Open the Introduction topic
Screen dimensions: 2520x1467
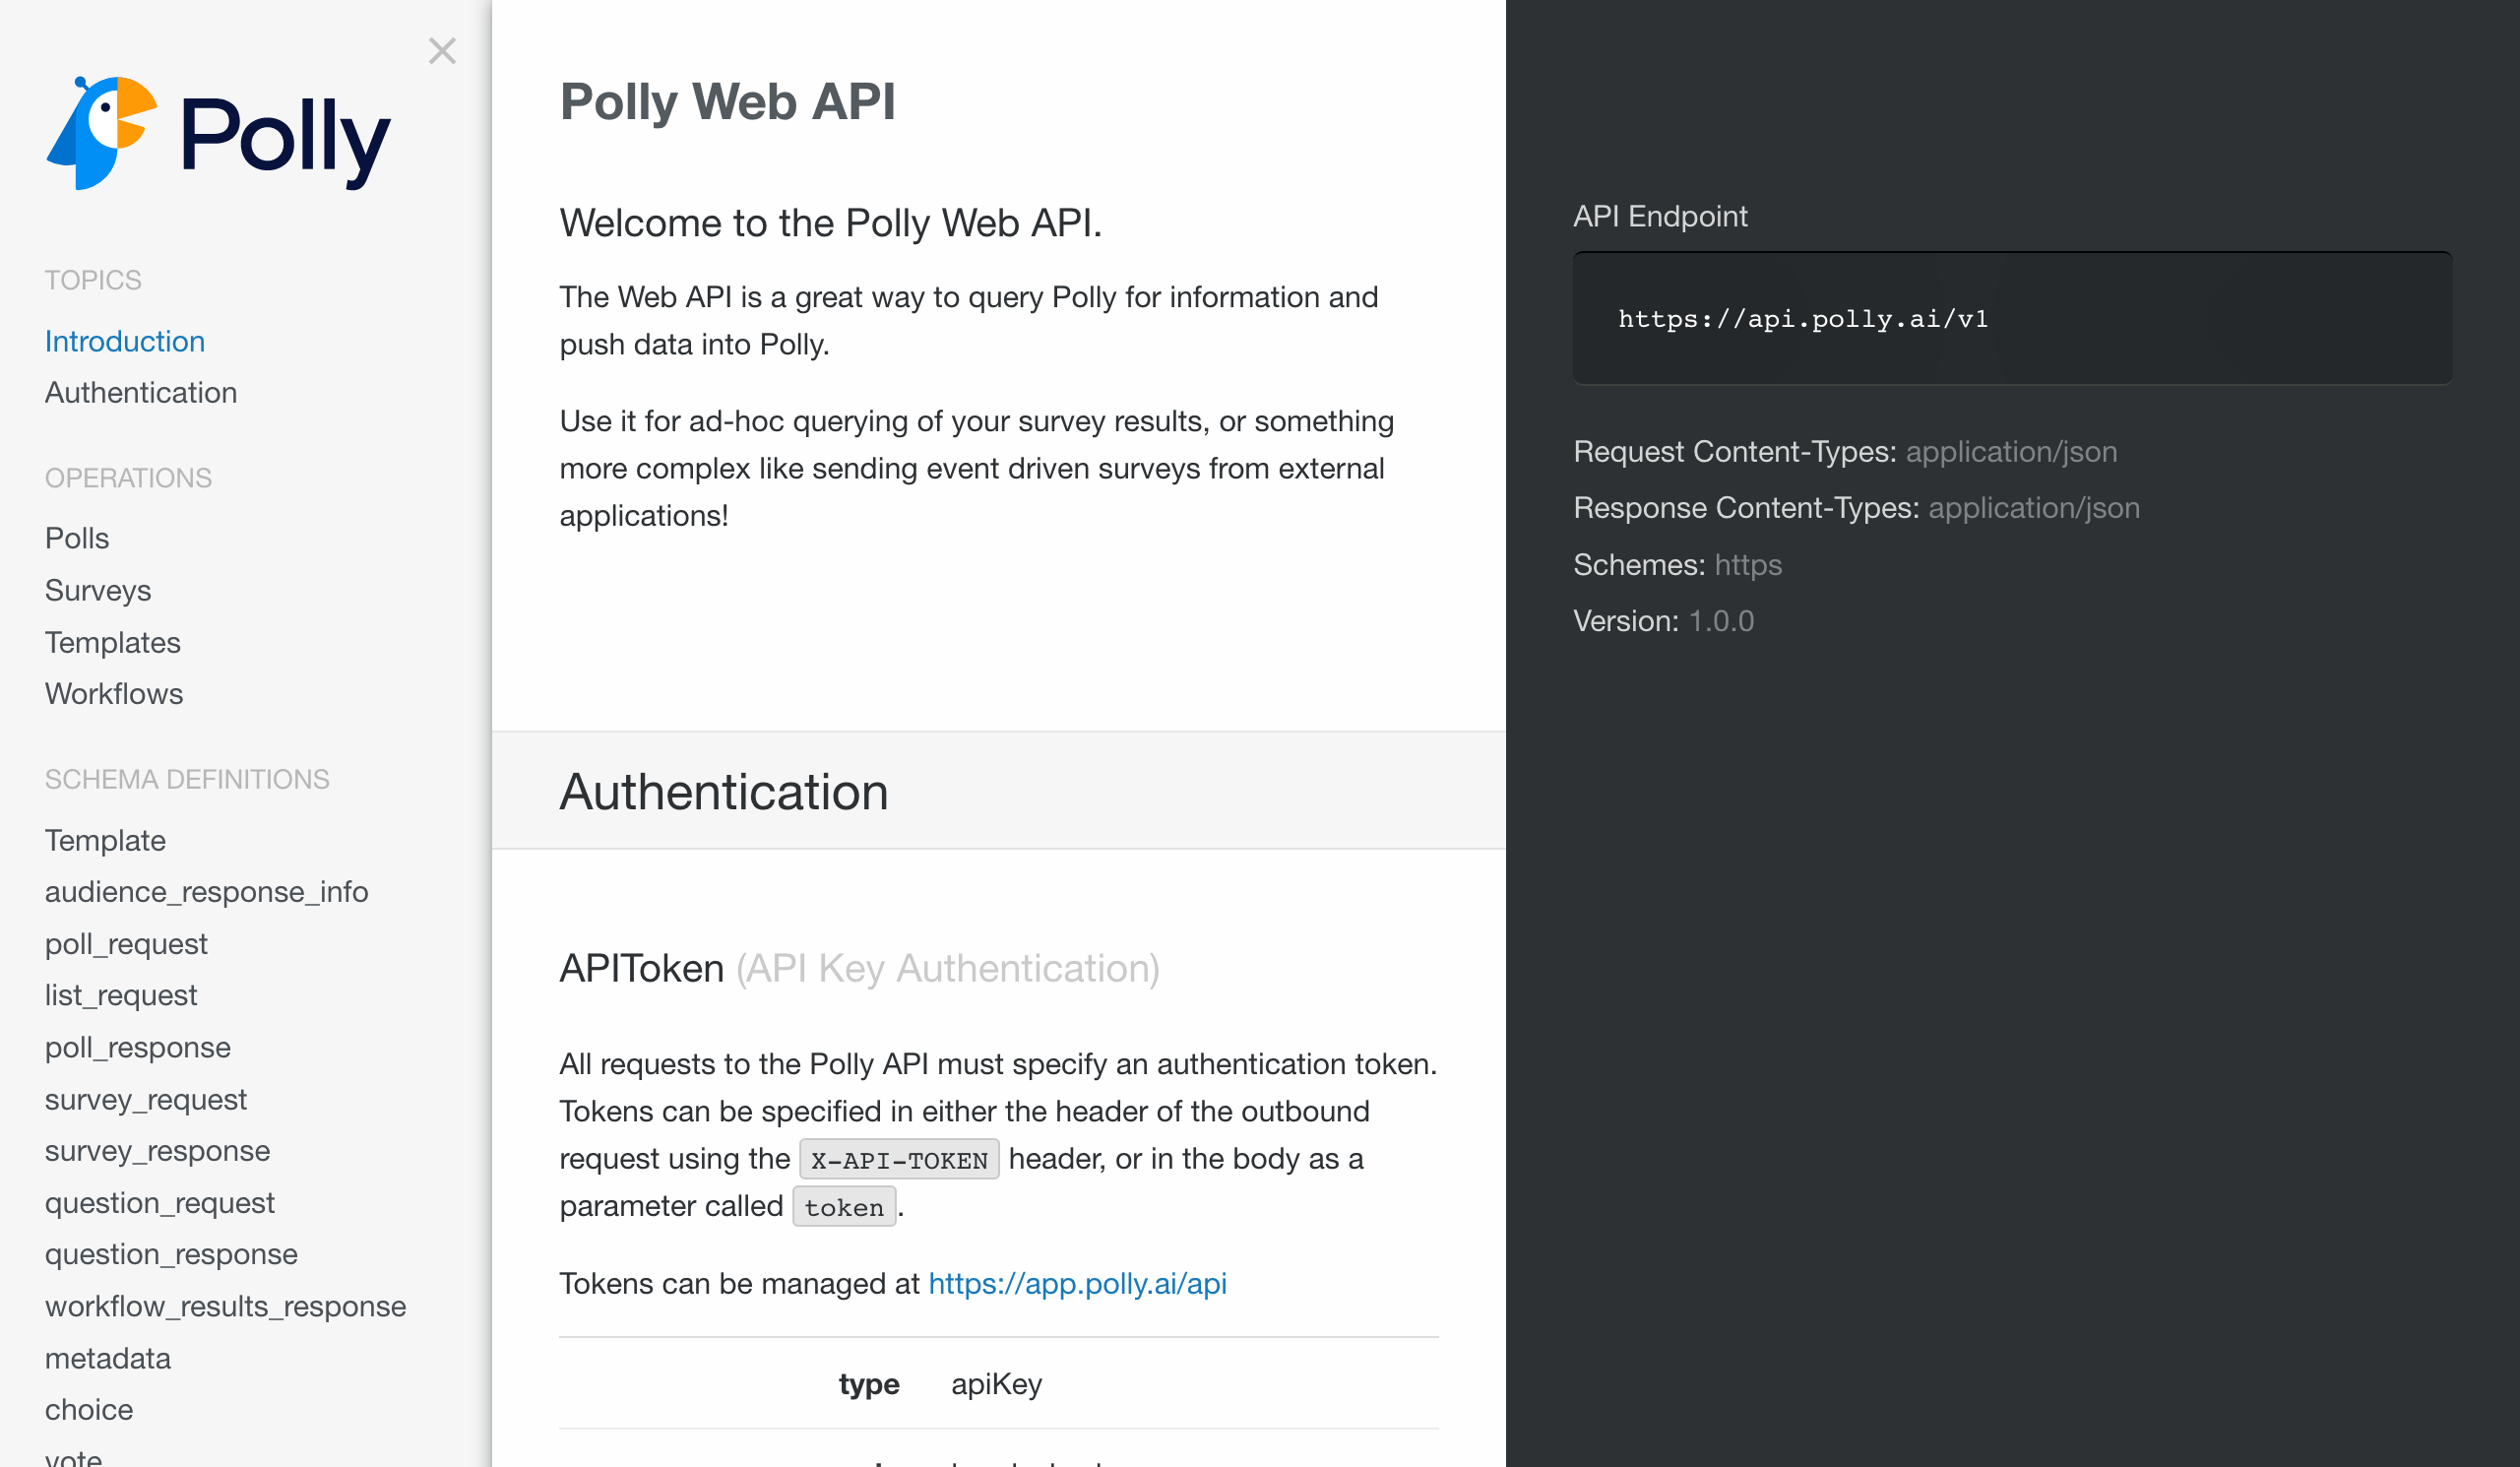pos(125,341)
